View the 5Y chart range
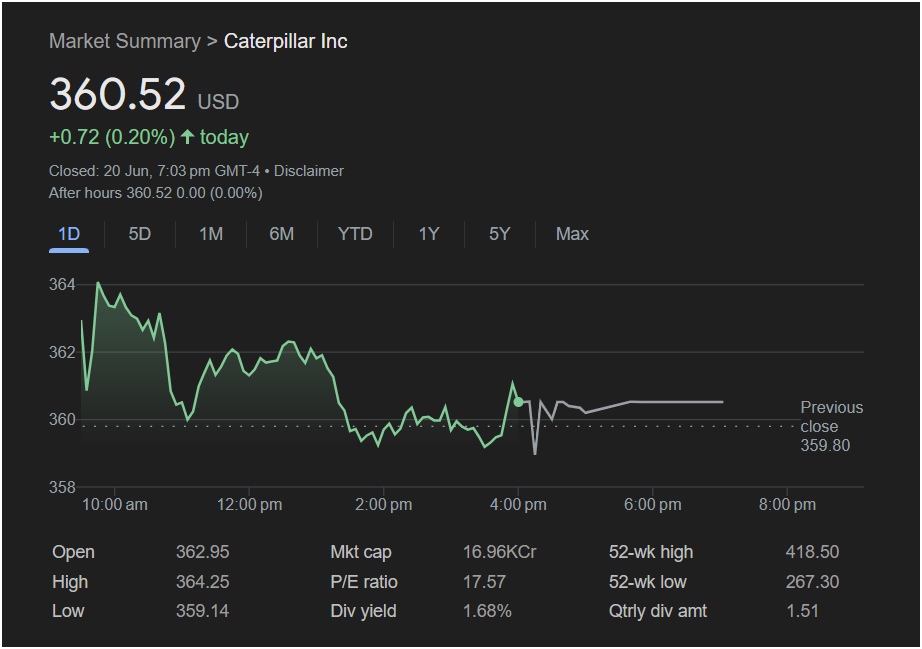 [x=499, y=234]
